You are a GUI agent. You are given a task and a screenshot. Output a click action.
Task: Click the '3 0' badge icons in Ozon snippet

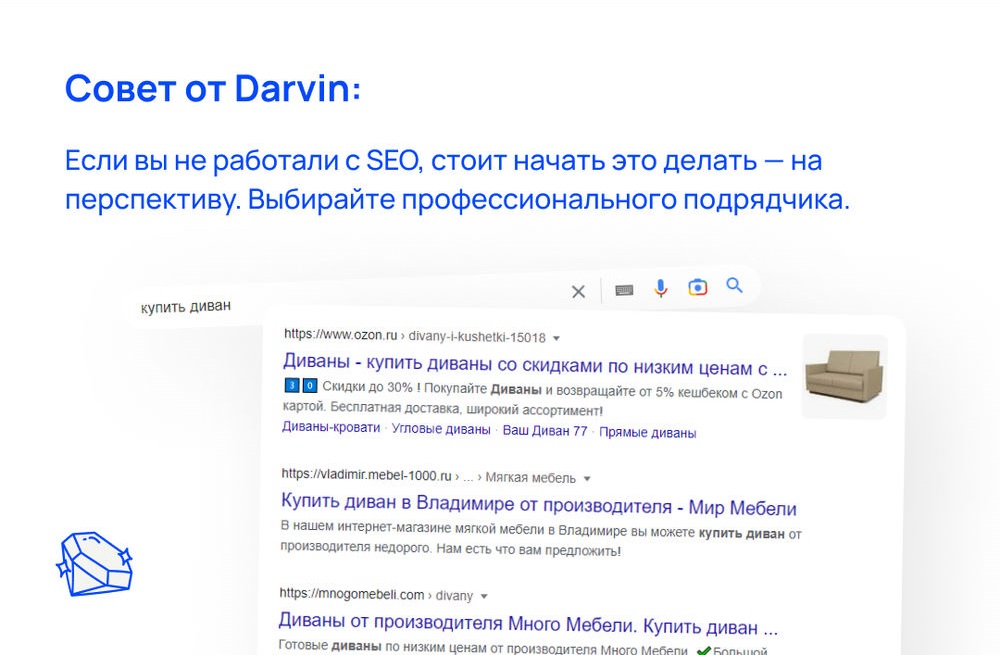(300, 385)
